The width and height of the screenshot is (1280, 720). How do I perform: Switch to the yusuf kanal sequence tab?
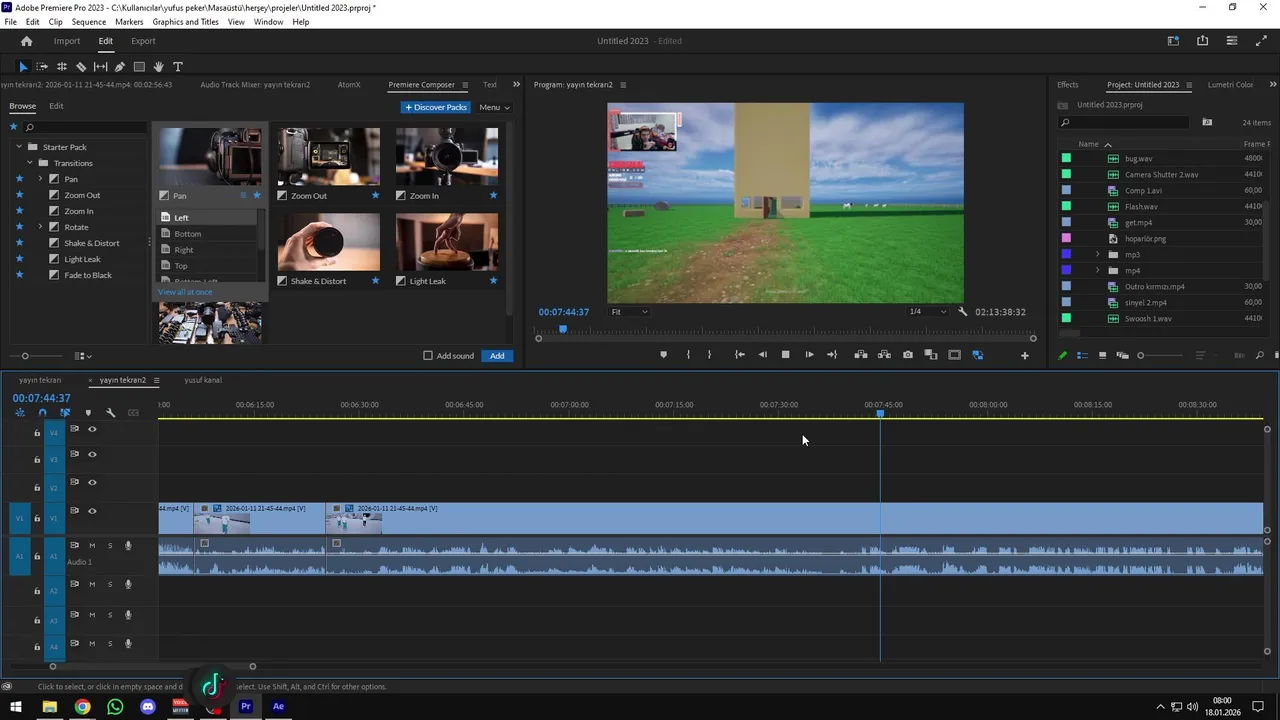point(202,380)
